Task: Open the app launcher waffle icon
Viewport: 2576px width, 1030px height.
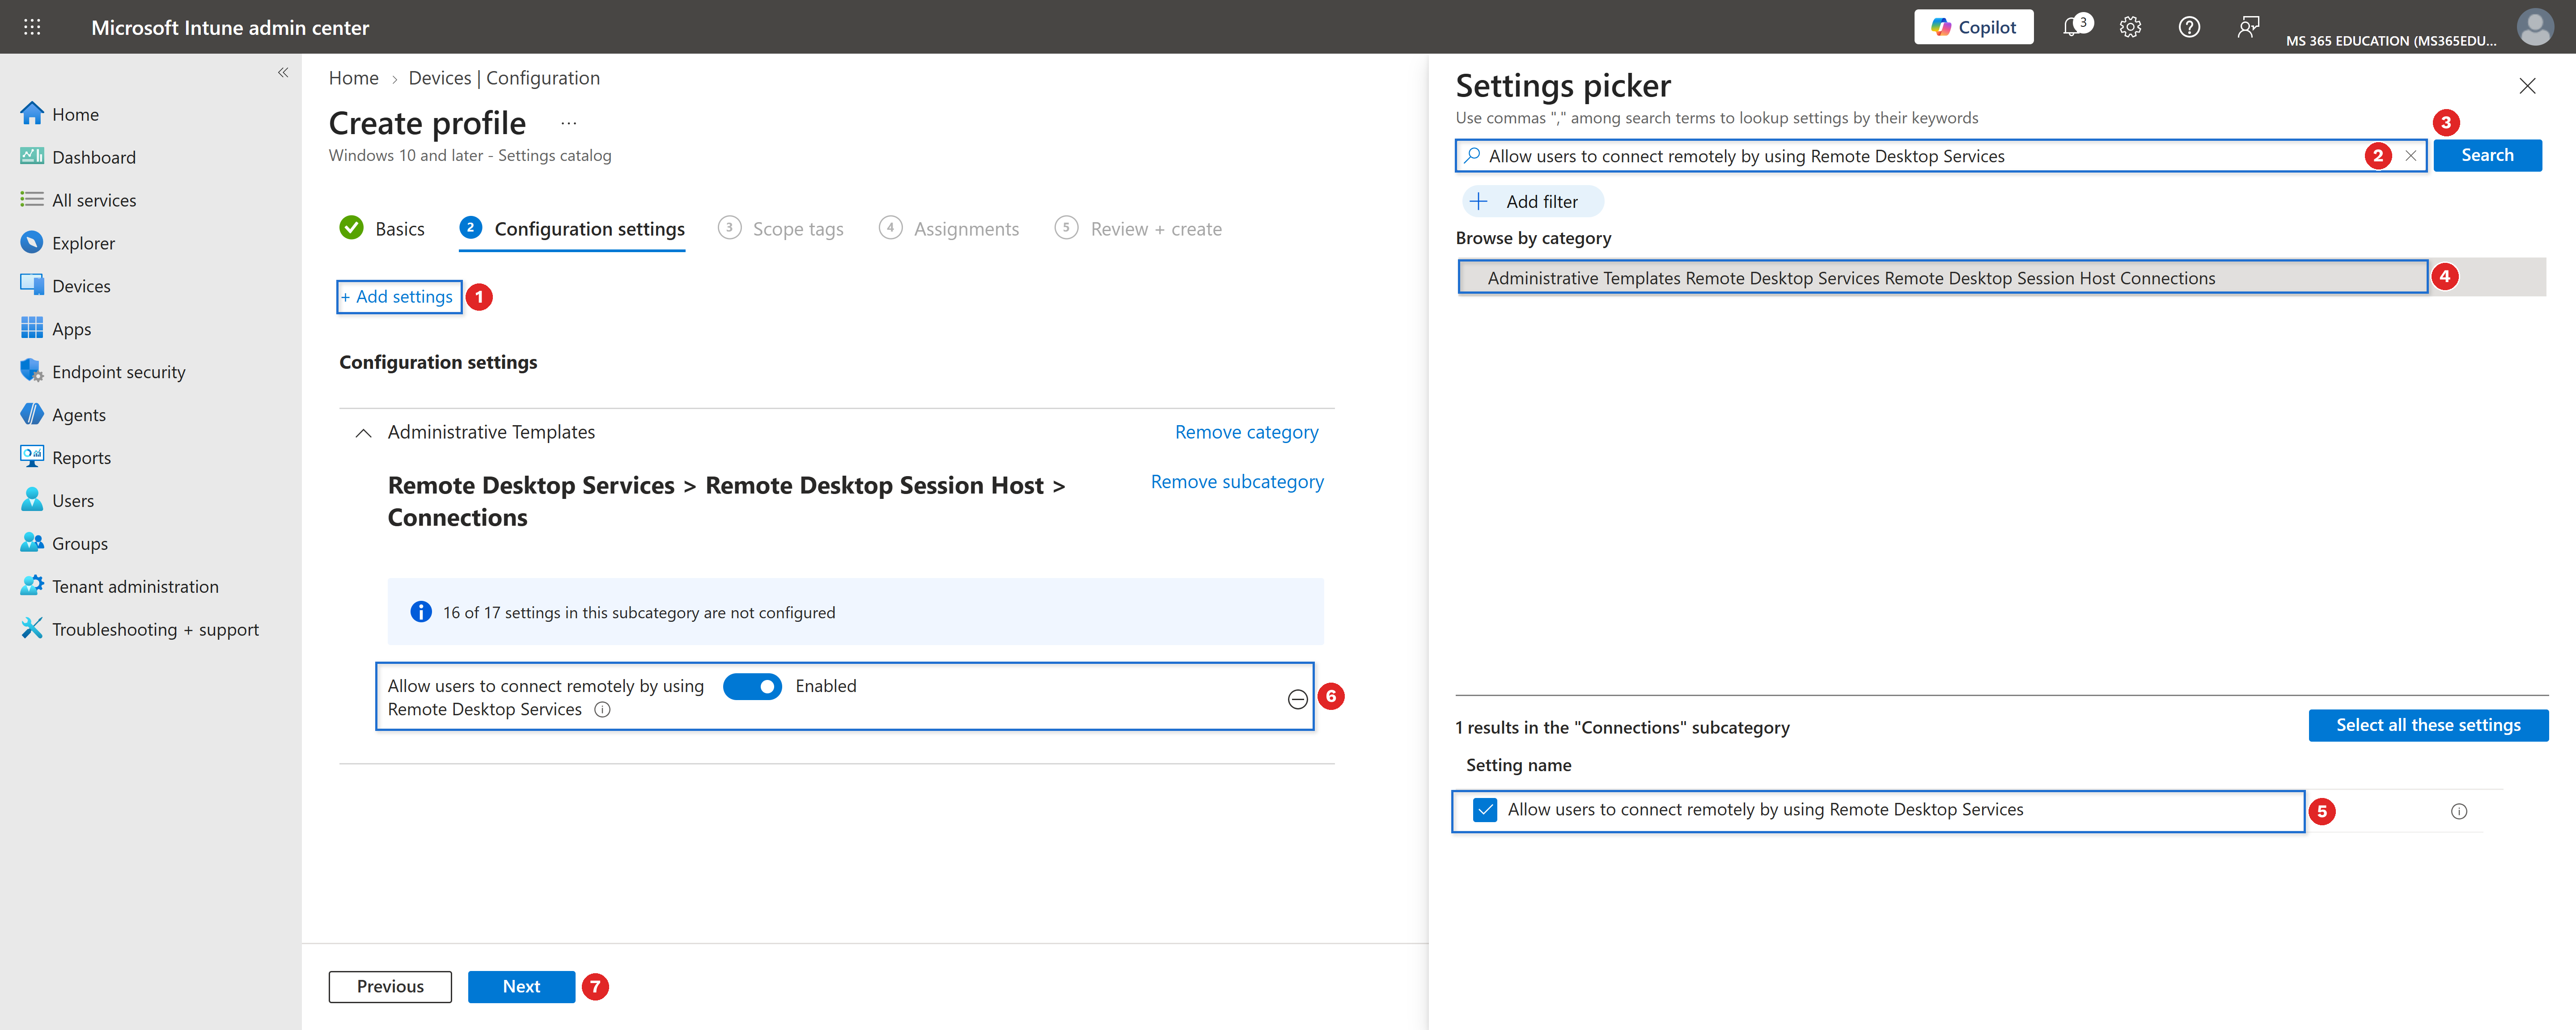Action: click(x=32, y=27)
